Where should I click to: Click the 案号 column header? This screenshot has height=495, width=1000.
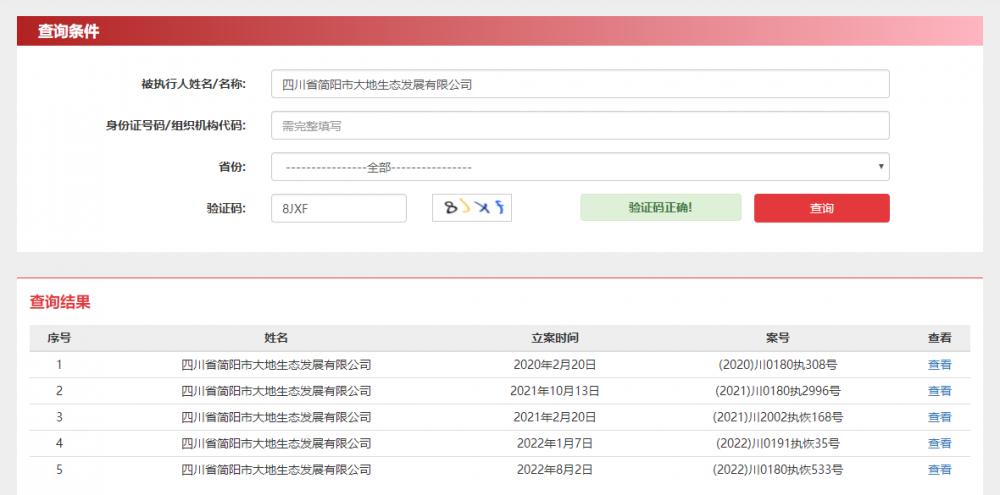coord(777,338)
